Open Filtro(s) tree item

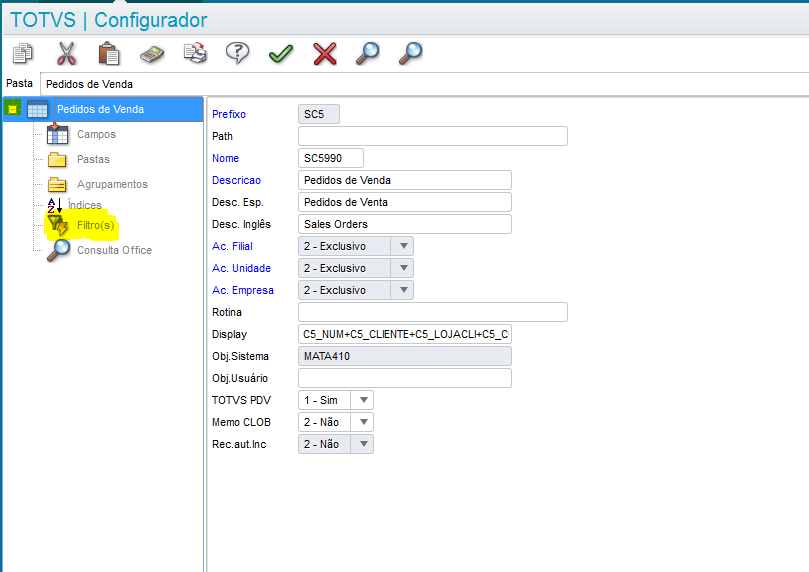[95, 225]
